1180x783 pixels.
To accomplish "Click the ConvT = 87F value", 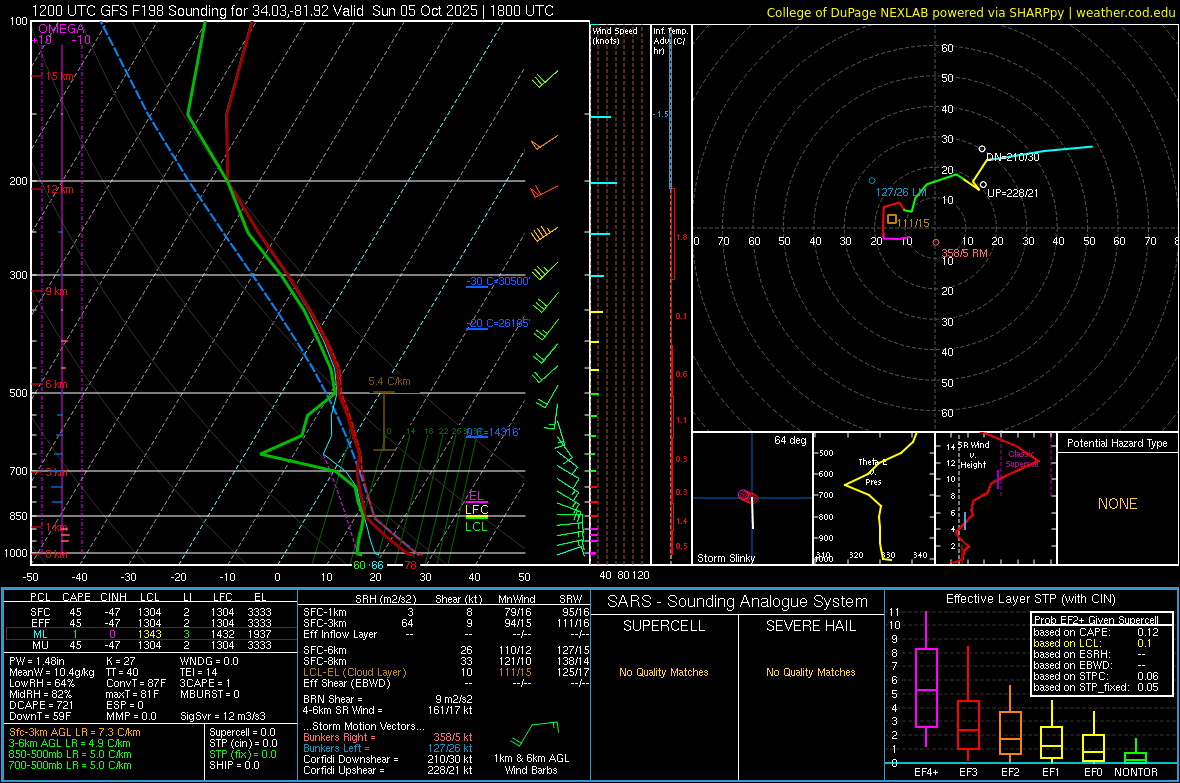I will pyautogui.click(x=135, y=684).
